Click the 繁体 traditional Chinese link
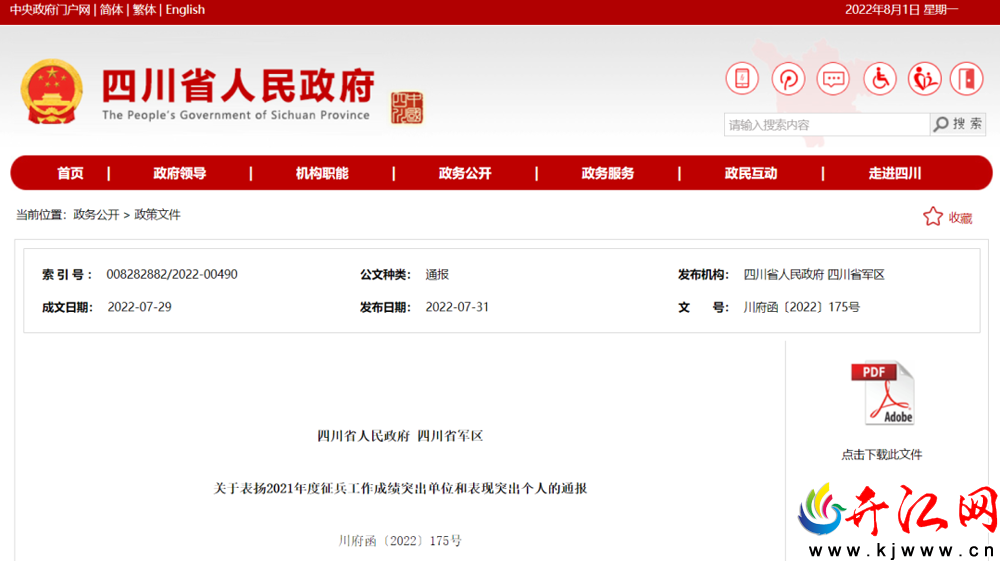Viewport: 1000px width, 561px height. pyautogui.click(x=144, y=10)
